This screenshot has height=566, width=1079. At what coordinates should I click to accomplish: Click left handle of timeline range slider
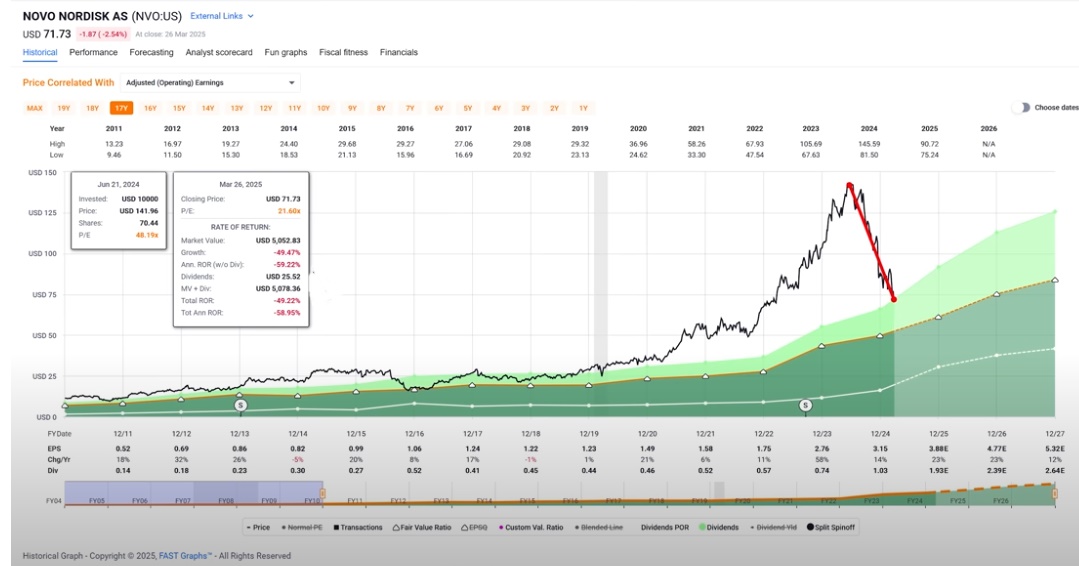tap(323, 494)
